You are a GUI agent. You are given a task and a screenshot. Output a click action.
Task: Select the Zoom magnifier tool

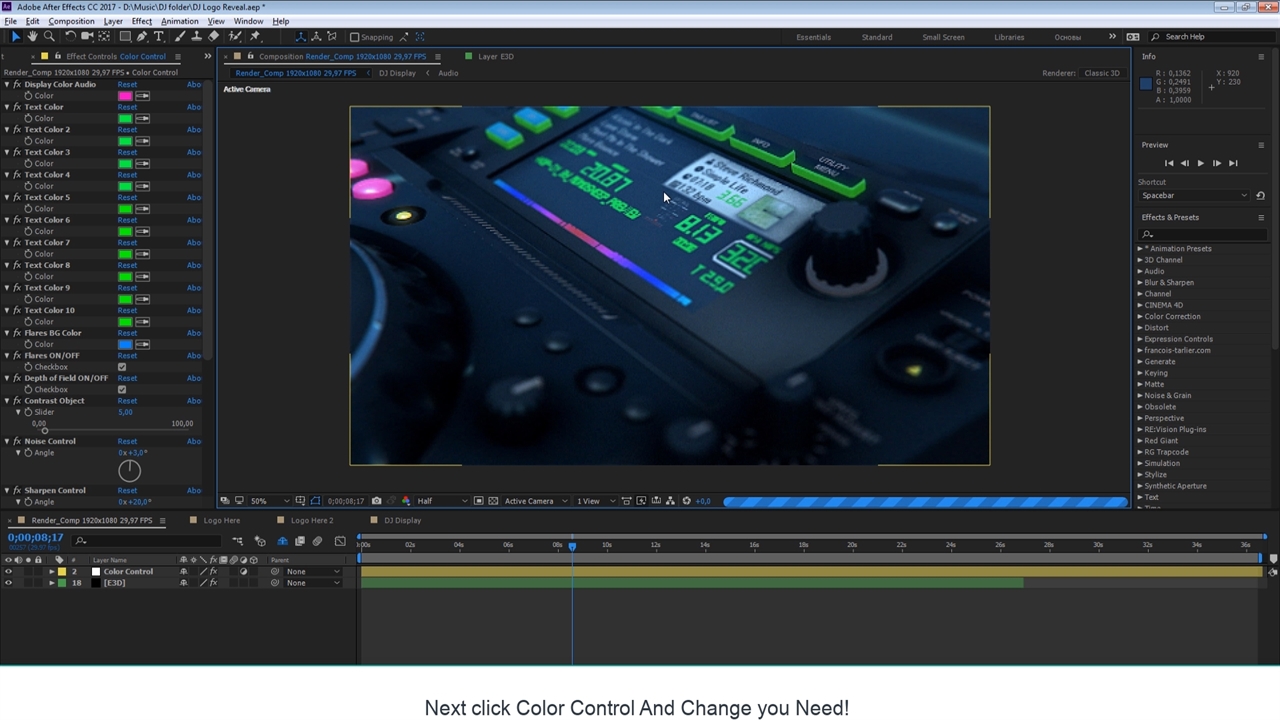coord(49,37)
